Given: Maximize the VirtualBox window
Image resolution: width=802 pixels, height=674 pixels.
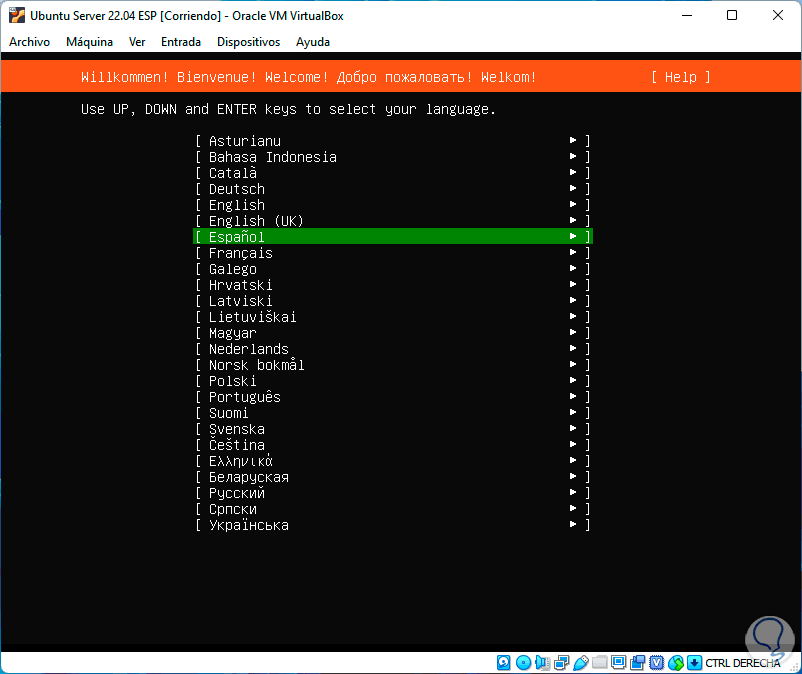Looking at the screenshot, I should tap(732, 15).
